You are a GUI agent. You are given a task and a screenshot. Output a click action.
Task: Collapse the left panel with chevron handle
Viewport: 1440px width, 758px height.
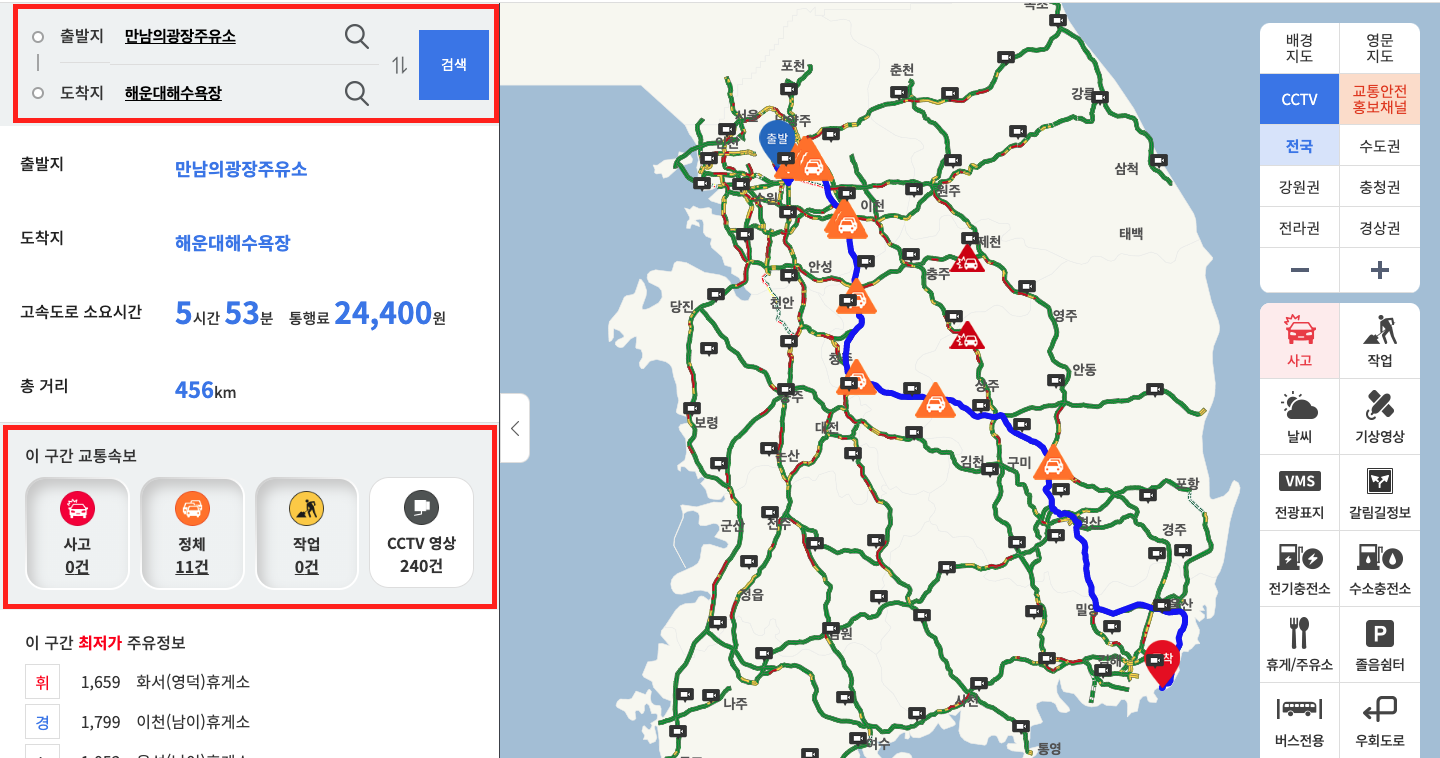click(515, 428)
